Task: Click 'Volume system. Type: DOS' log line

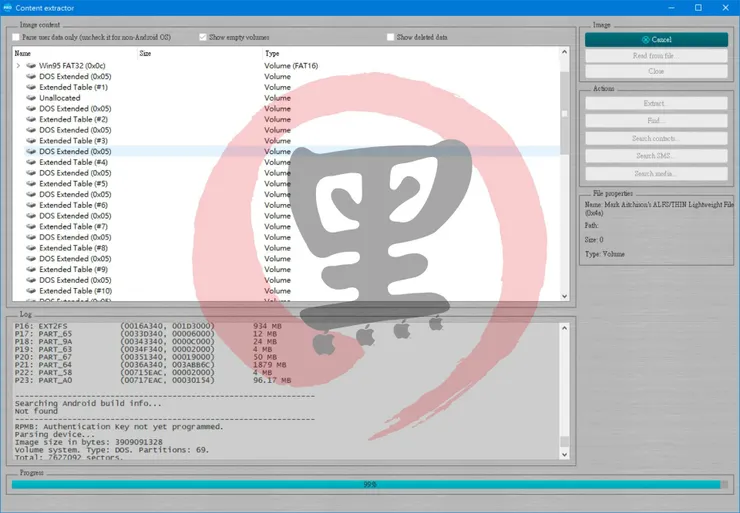Action: point(112,450)
